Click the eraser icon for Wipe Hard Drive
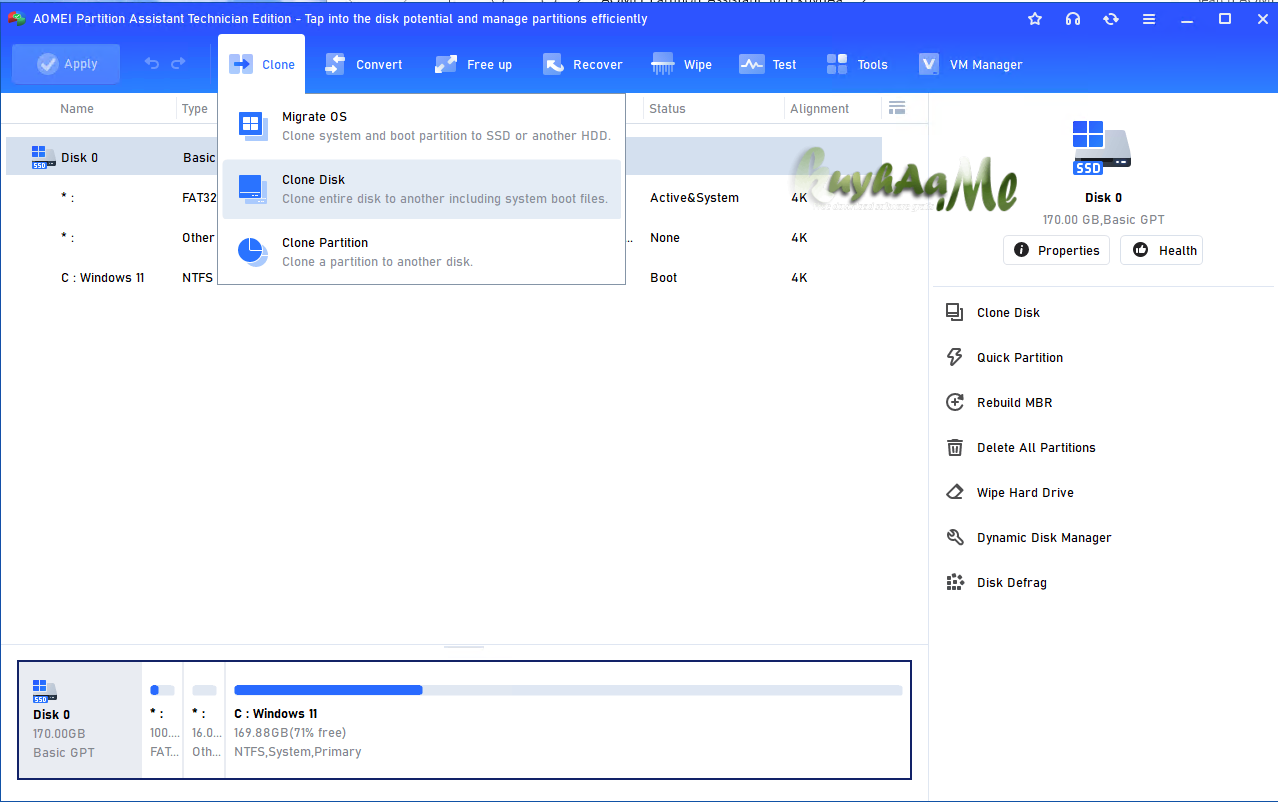The width and height of the screenshot is (1278, 802). pyautogui.click(x=955, y=492)
